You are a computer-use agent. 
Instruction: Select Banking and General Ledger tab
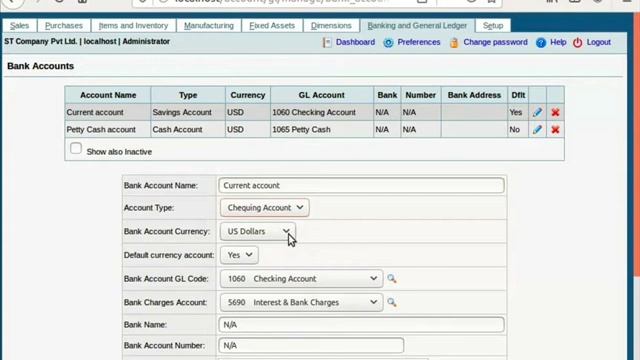point(417,25)
